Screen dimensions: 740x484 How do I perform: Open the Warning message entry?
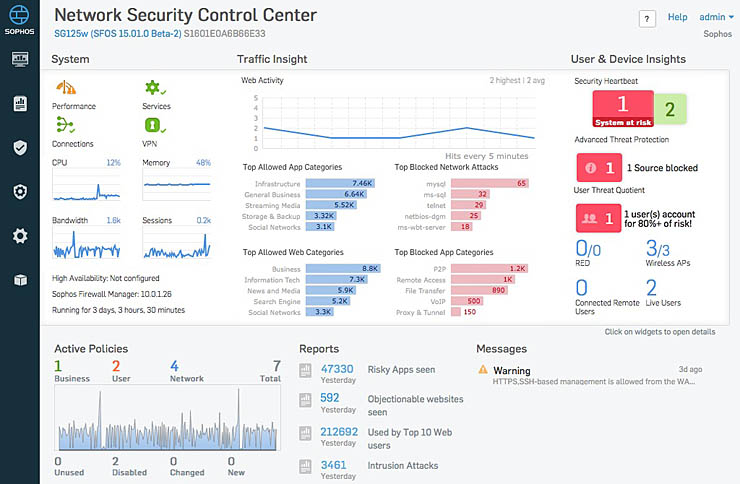512,371
